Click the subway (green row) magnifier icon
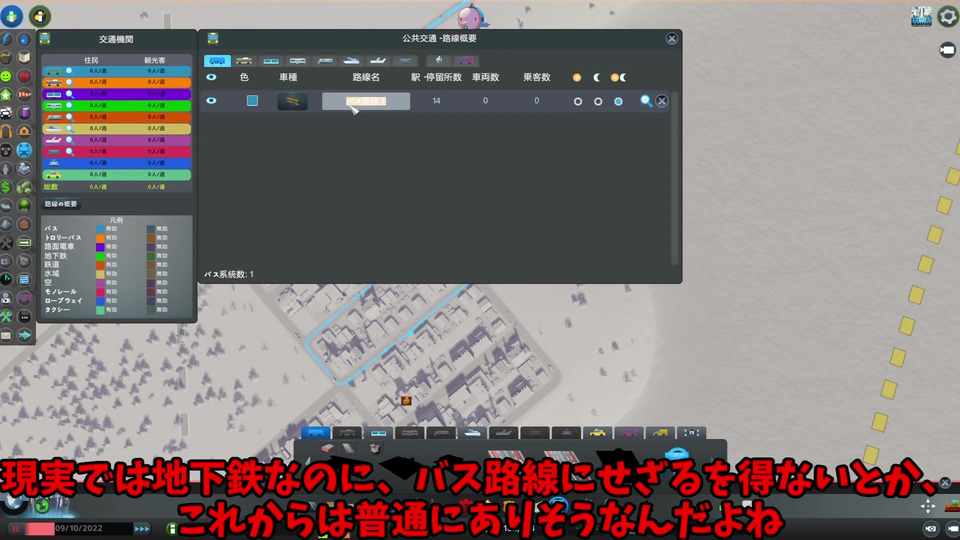Viewport: 960px width, 540px height. point(69,105)
